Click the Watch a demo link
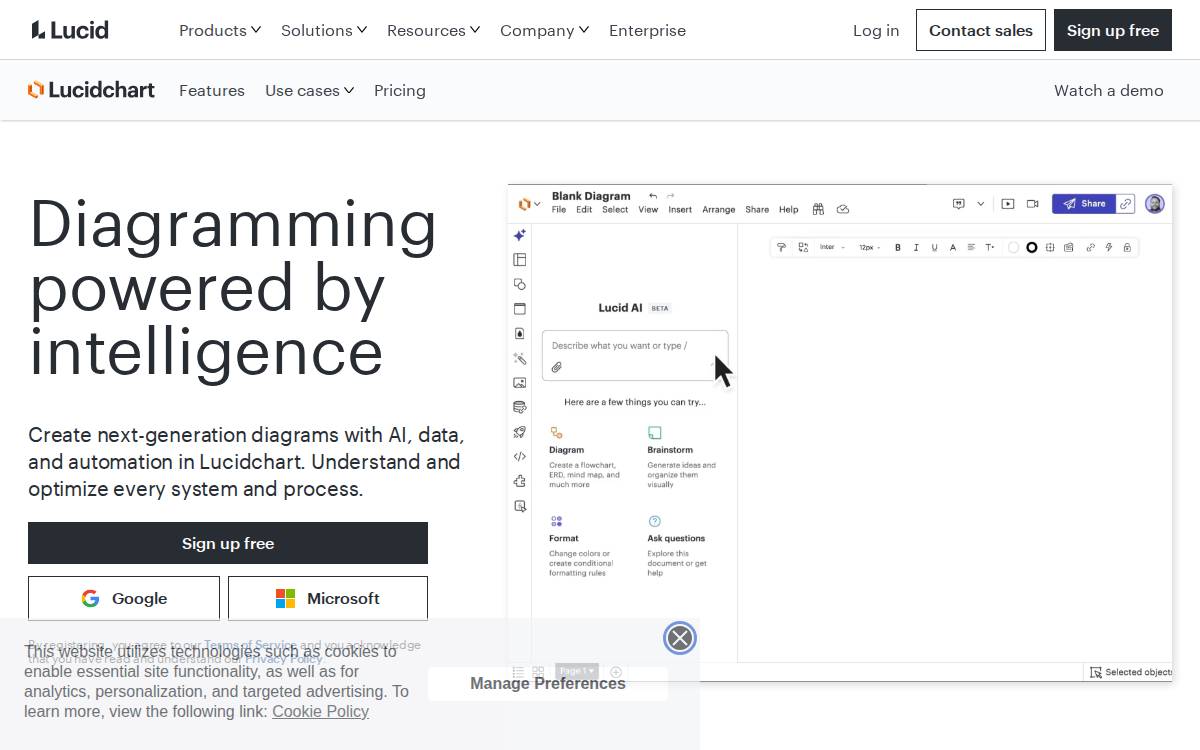 [1109, 90]
